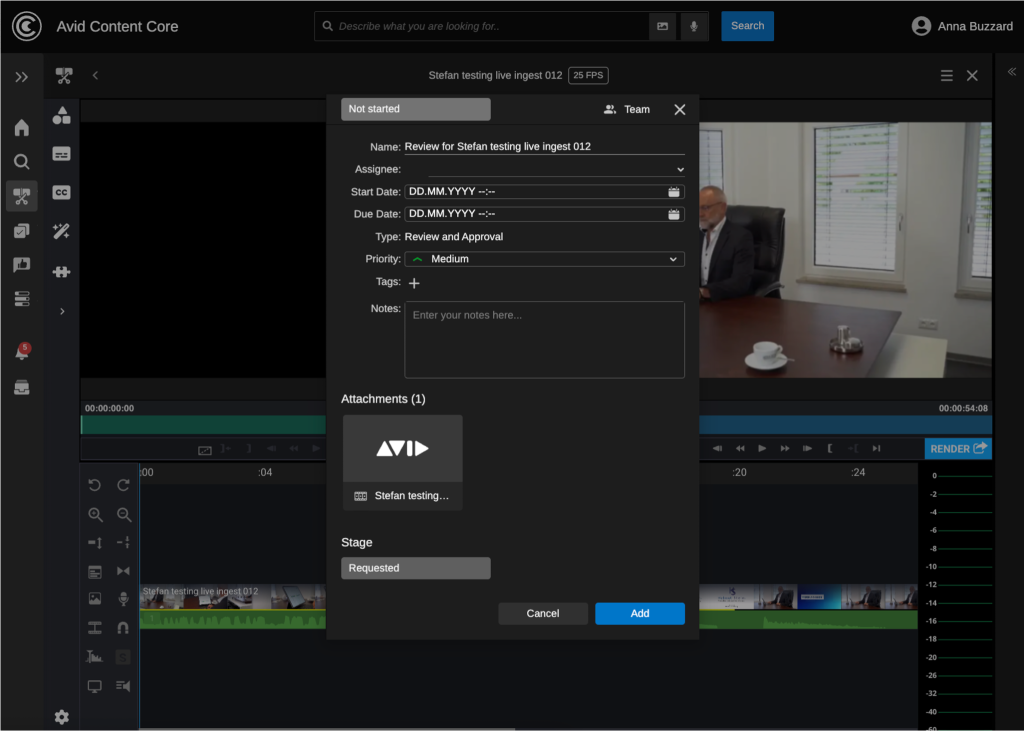
Task: Open the 'Not started' status dropdown
Action: pyautogui.click(x=415, y=109)
